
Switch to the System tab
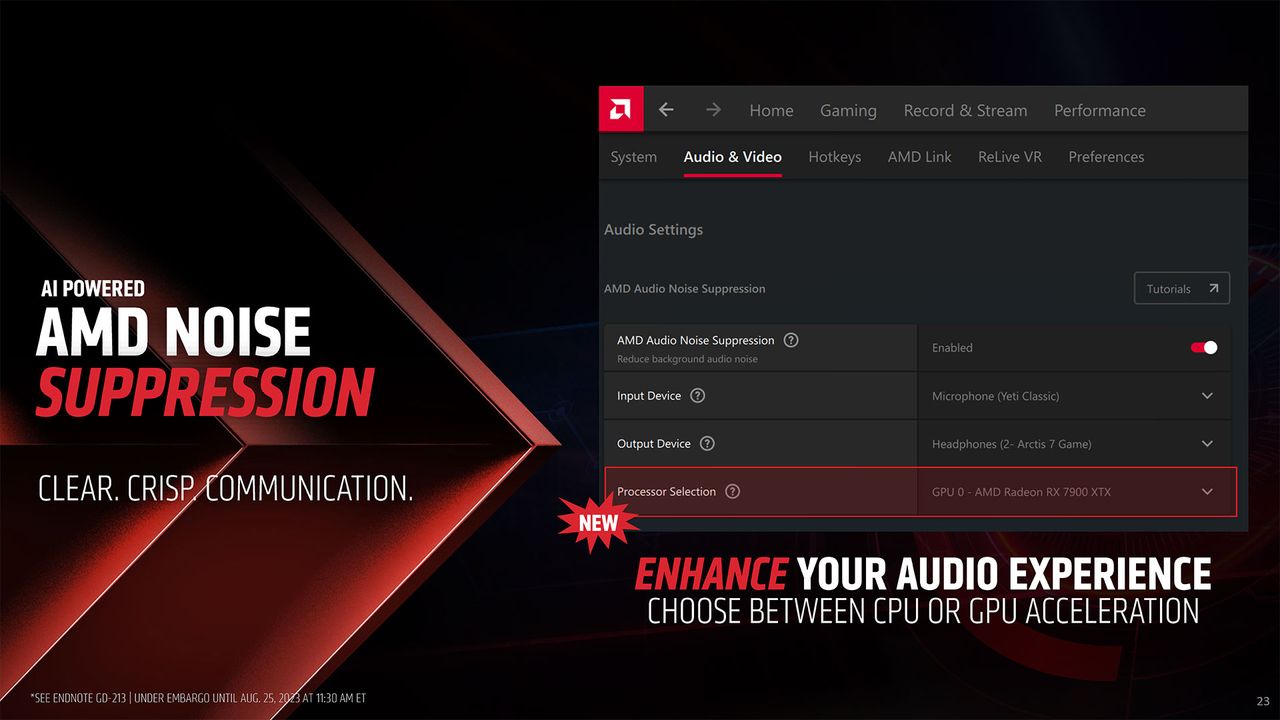point(634,157)
